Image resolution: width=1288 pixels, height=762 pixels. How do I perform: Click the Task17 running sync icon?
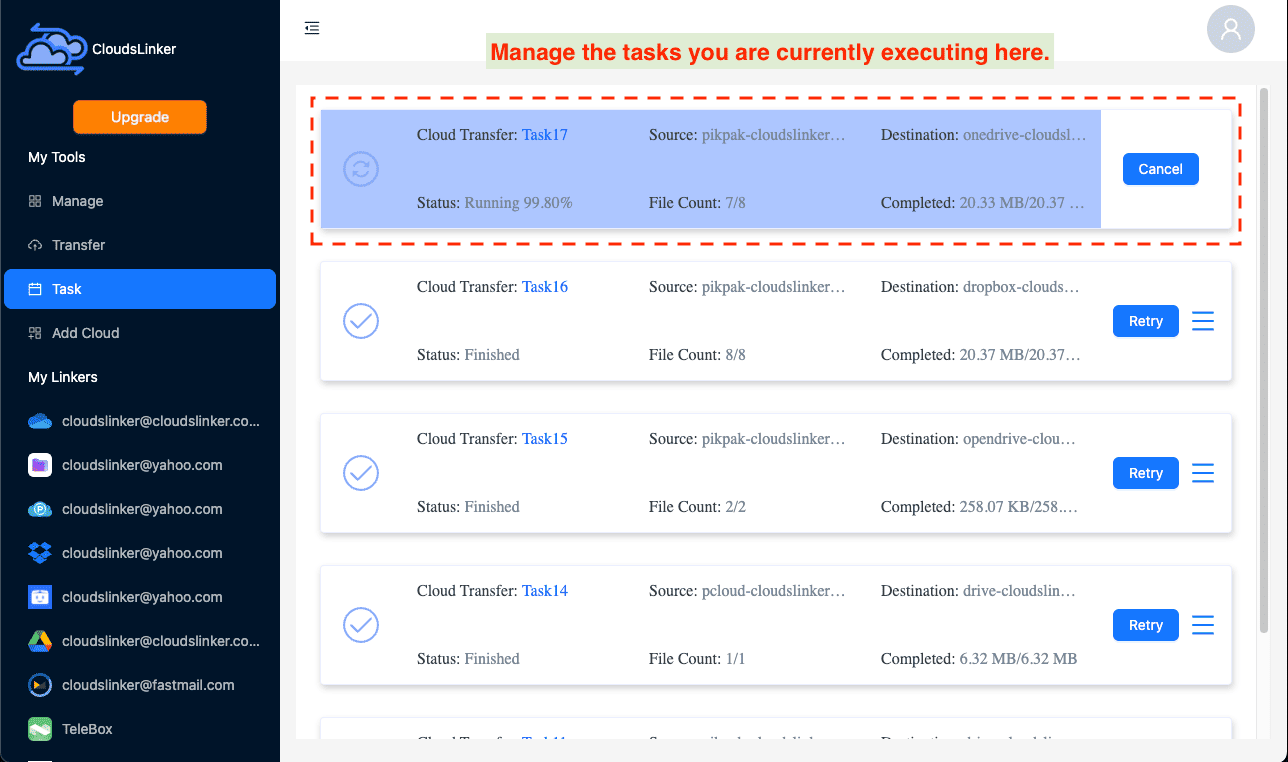pos(361,169)
